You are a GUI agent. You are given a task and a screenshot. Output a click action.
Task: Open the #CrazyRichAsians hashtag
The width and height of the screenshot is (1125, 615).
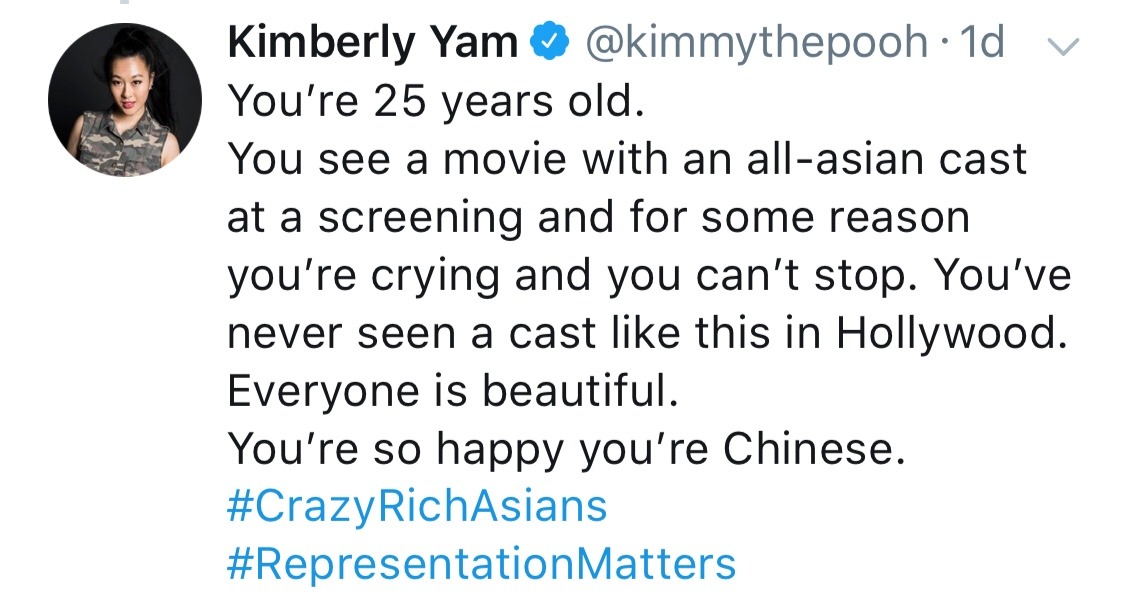pyautogui.click(x=417, y=506)
